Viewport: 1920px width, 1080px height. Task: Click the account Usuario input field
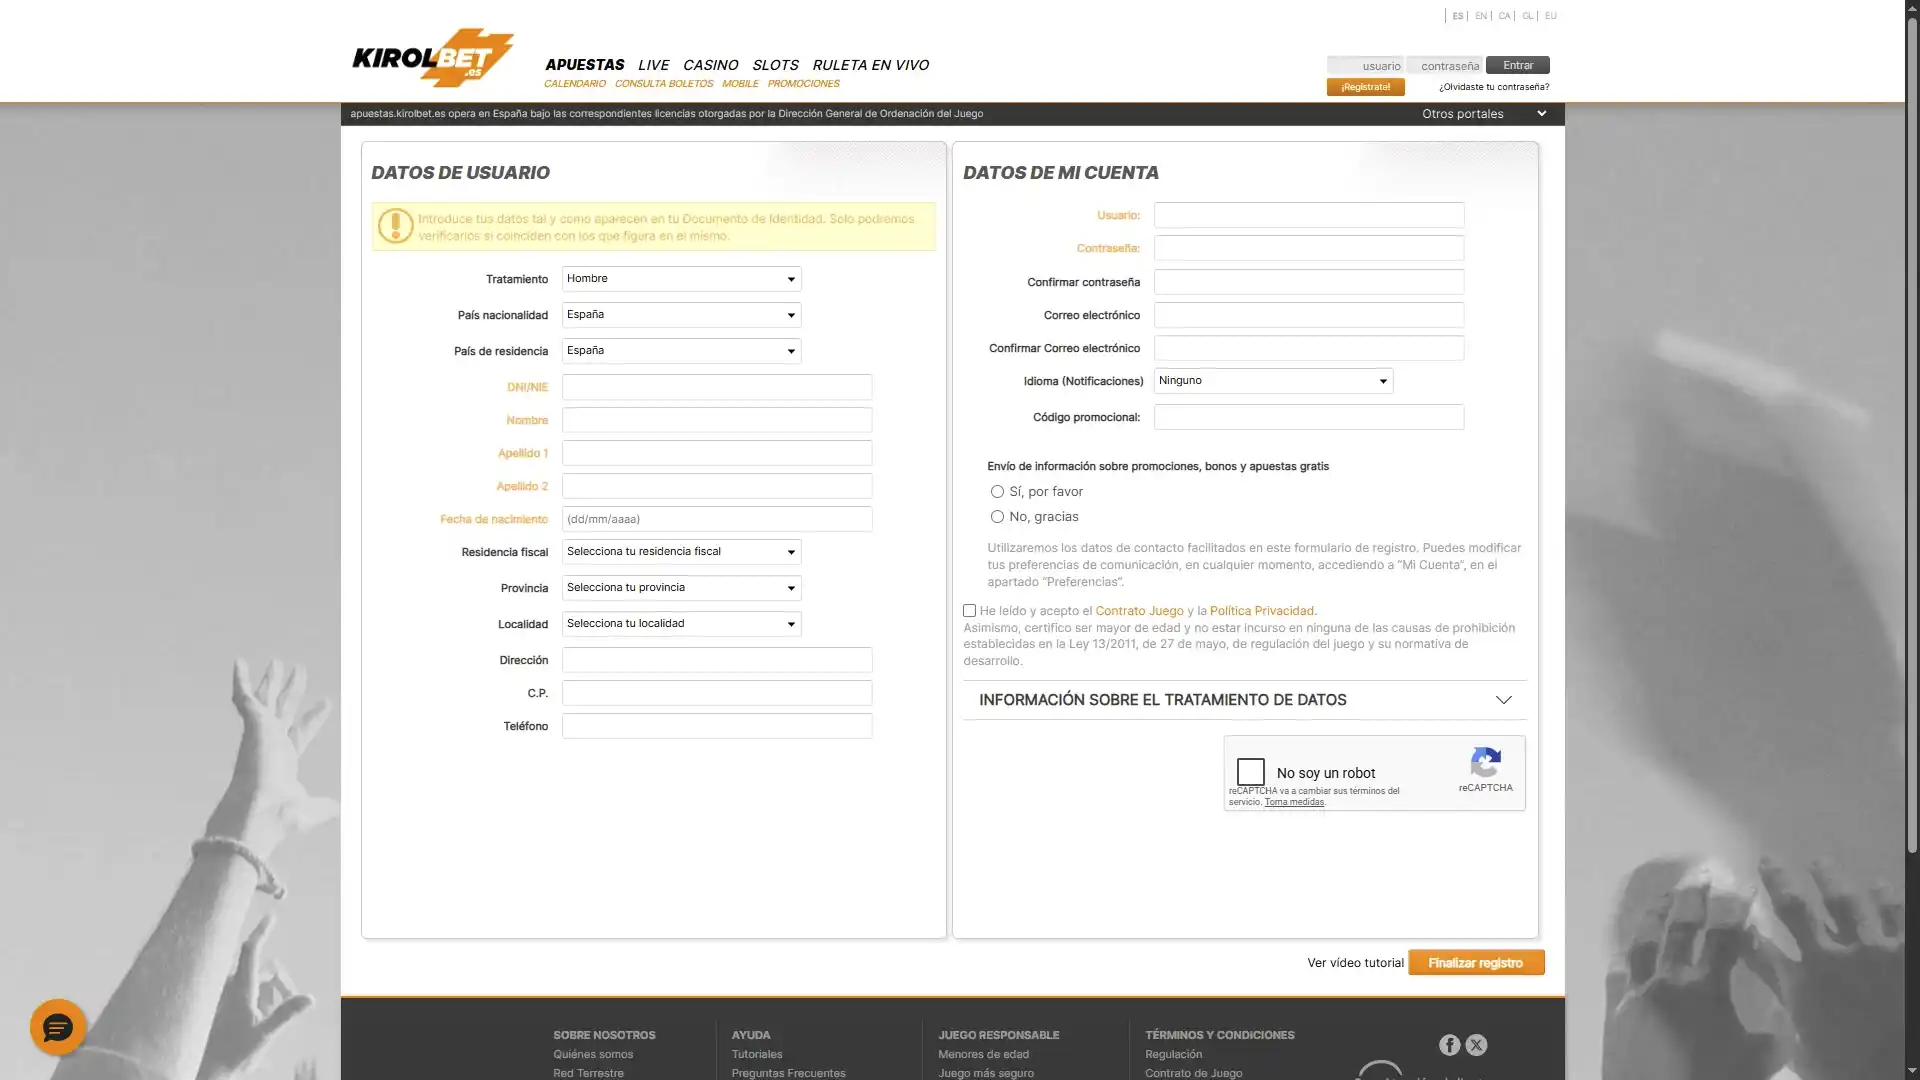coord(1309,215)
